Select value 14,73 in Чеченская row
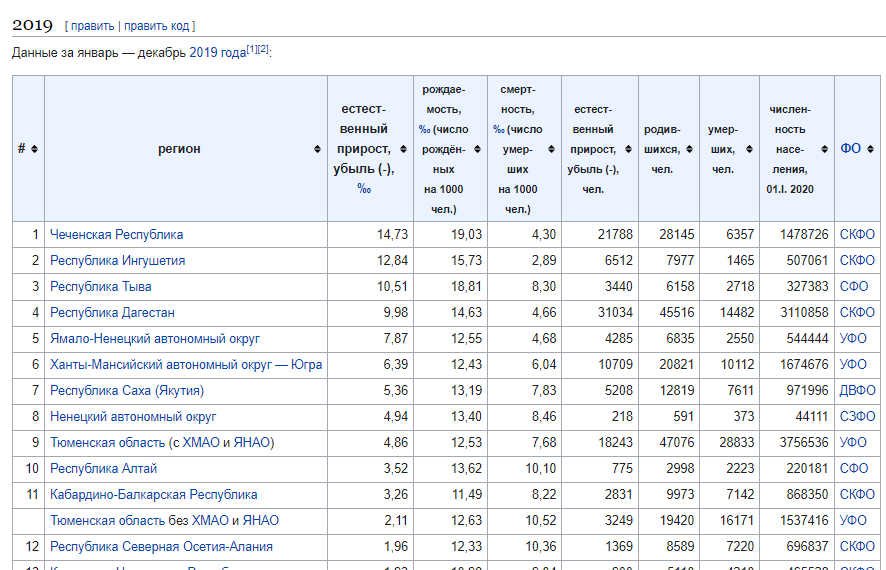Image resolution: width=886 pixels, height=570 pixels. 393,234
